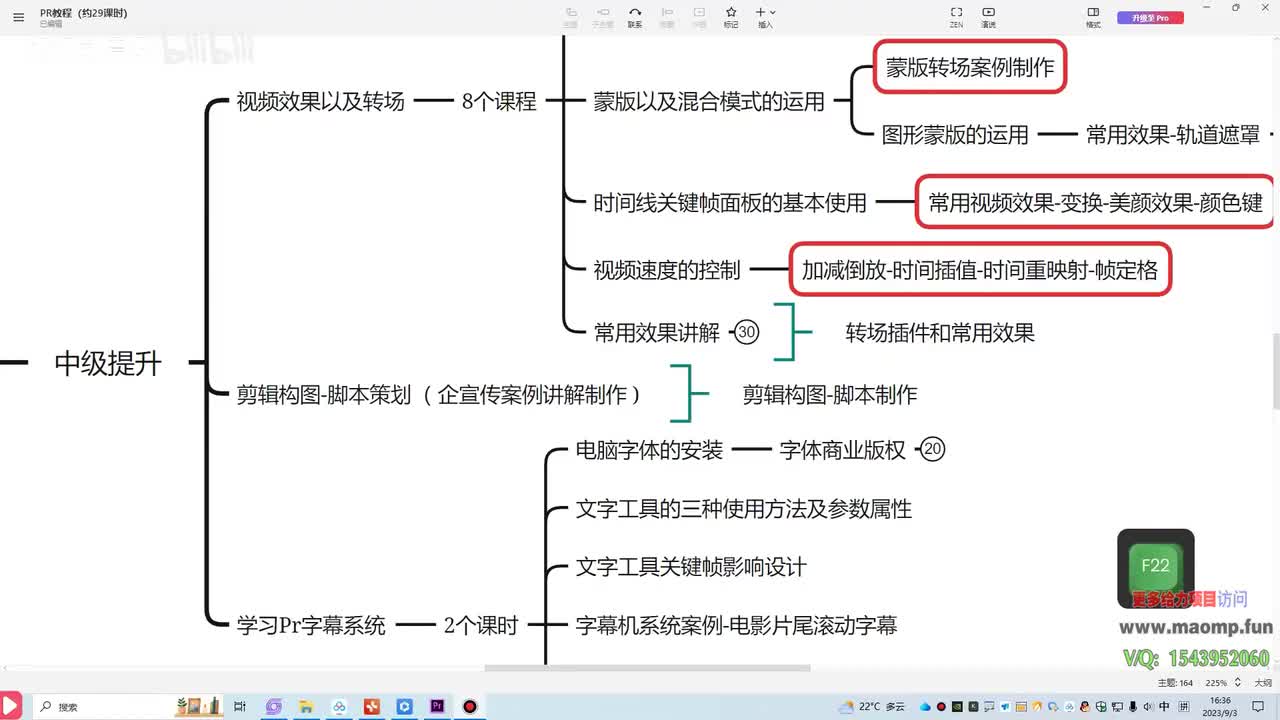This screenshot has width=1280, height=720.
Task: Click the document title PR教程
Action: pyautogui.click(x=83, y=13)
